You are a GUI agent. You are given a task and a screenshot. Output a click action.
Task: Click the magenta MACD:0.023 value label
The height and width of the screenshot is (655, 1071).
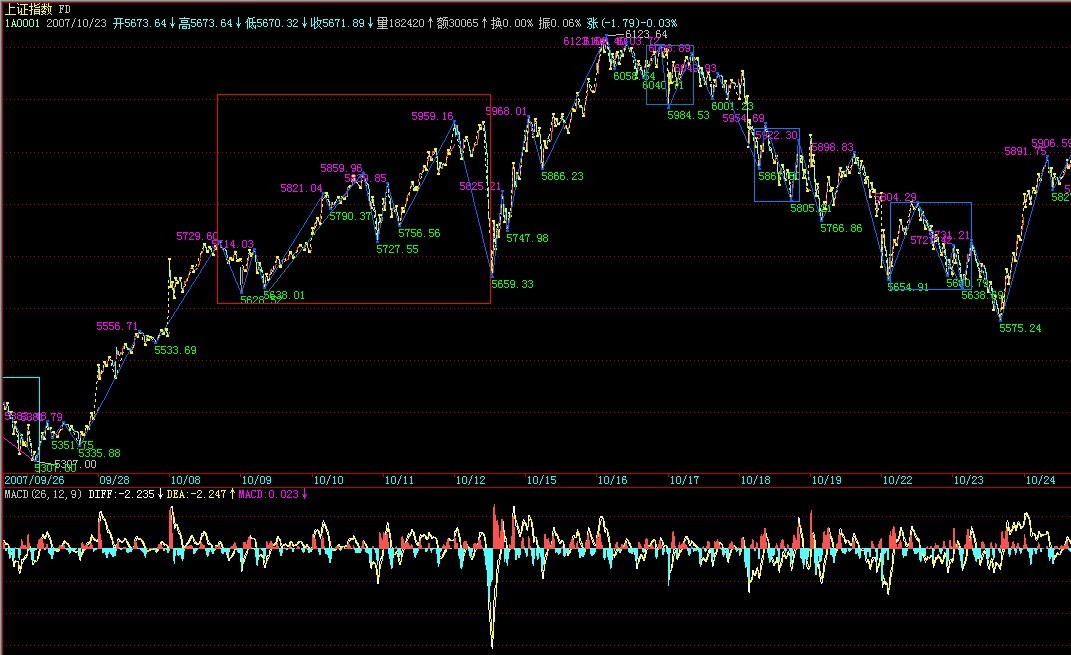[270, 493]
